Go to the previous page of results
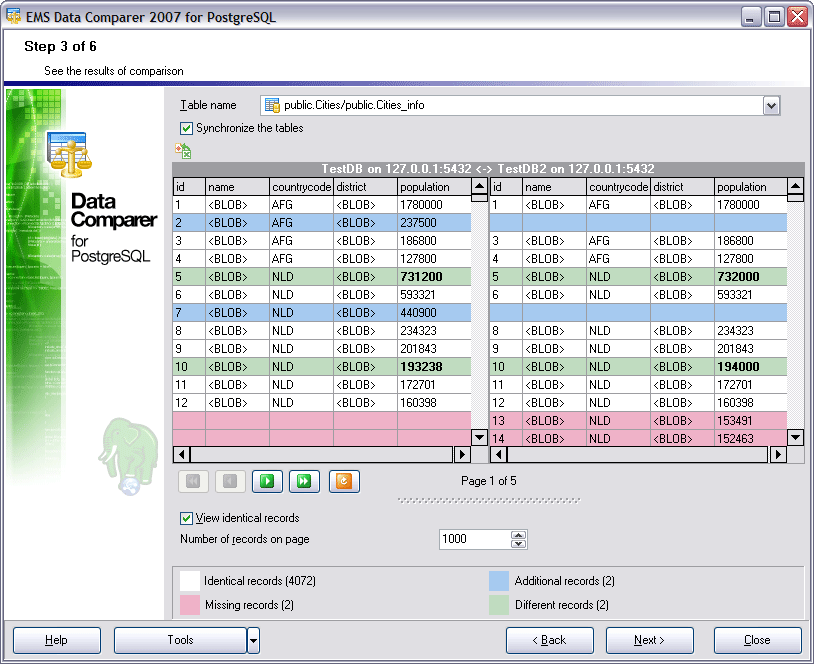This screenshot has height=664, width=814. point(230,481)
